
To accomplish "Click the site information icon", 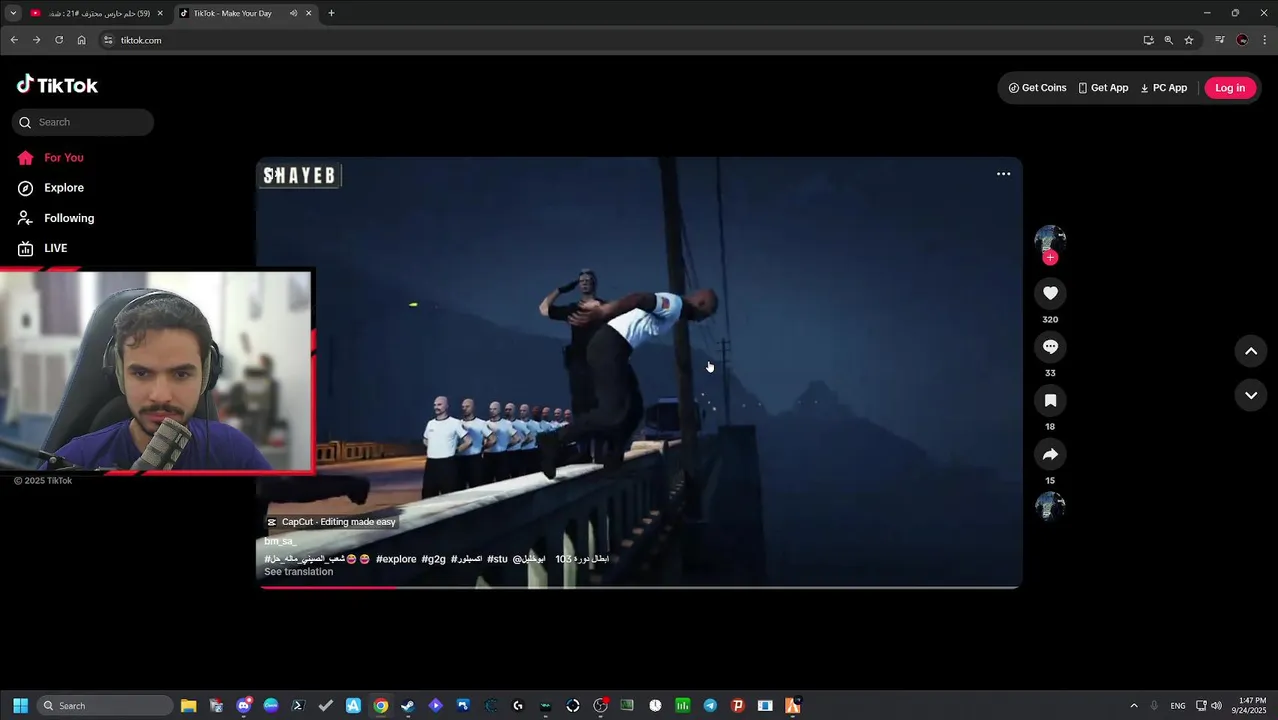I will [108, 40].
